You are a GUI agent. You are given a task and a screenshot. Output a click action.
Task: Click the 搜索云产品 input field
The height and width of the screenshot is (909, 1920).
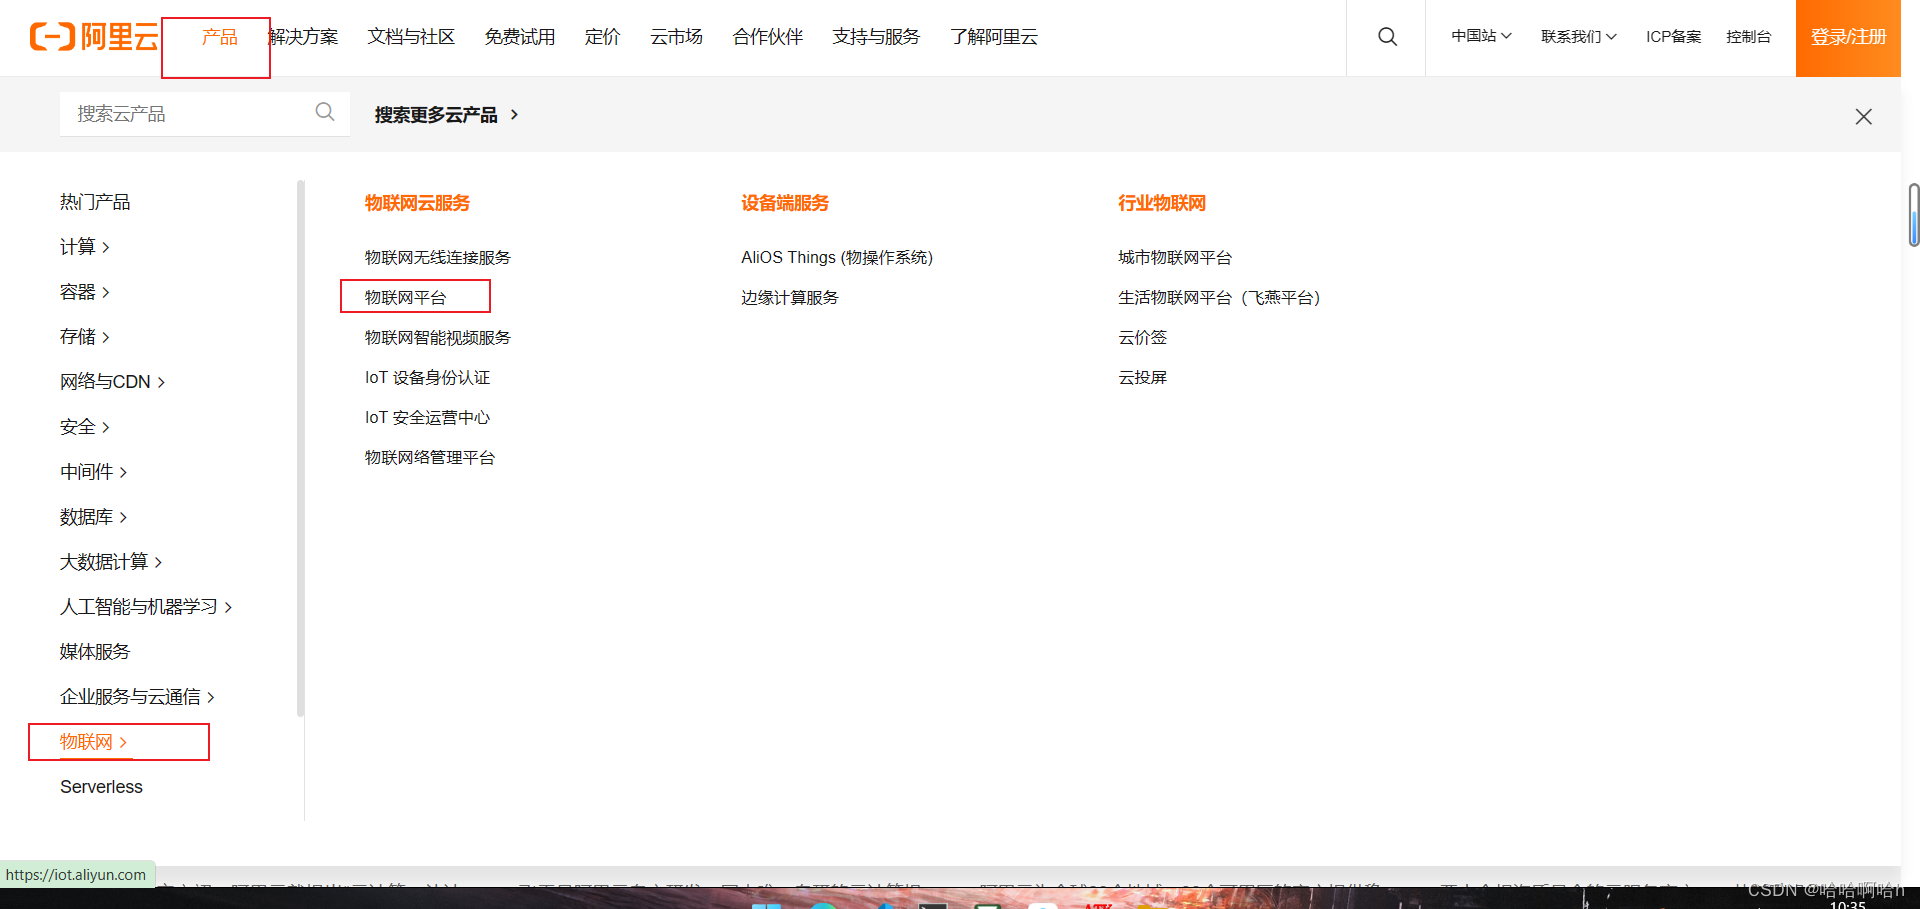click(190, 114)
